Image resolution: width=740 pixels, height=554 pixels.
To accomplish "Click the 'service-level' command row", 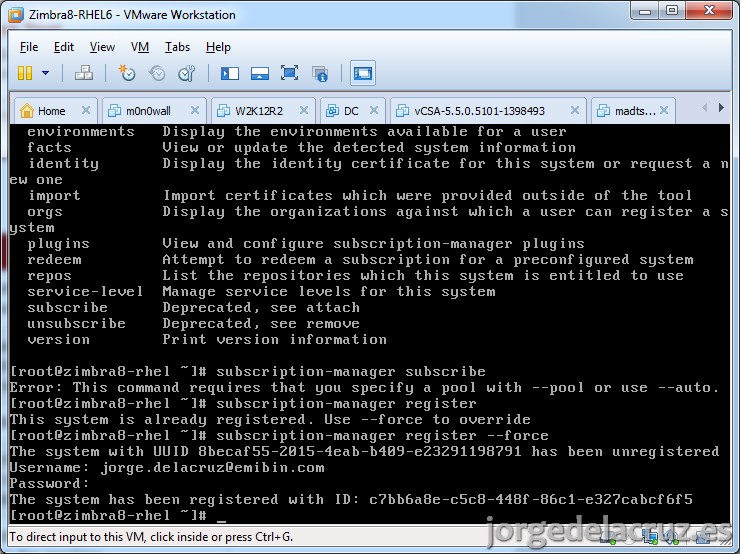I will pos(261,292).
